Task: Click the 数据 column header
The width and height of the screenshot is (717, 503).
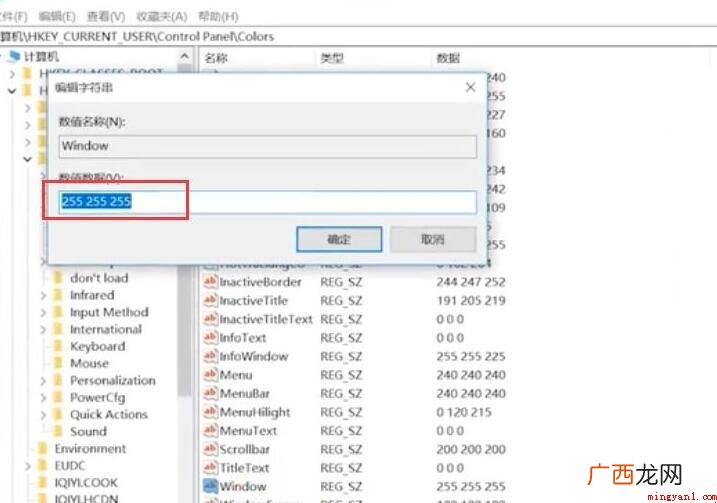Action: tap(448, 58)
